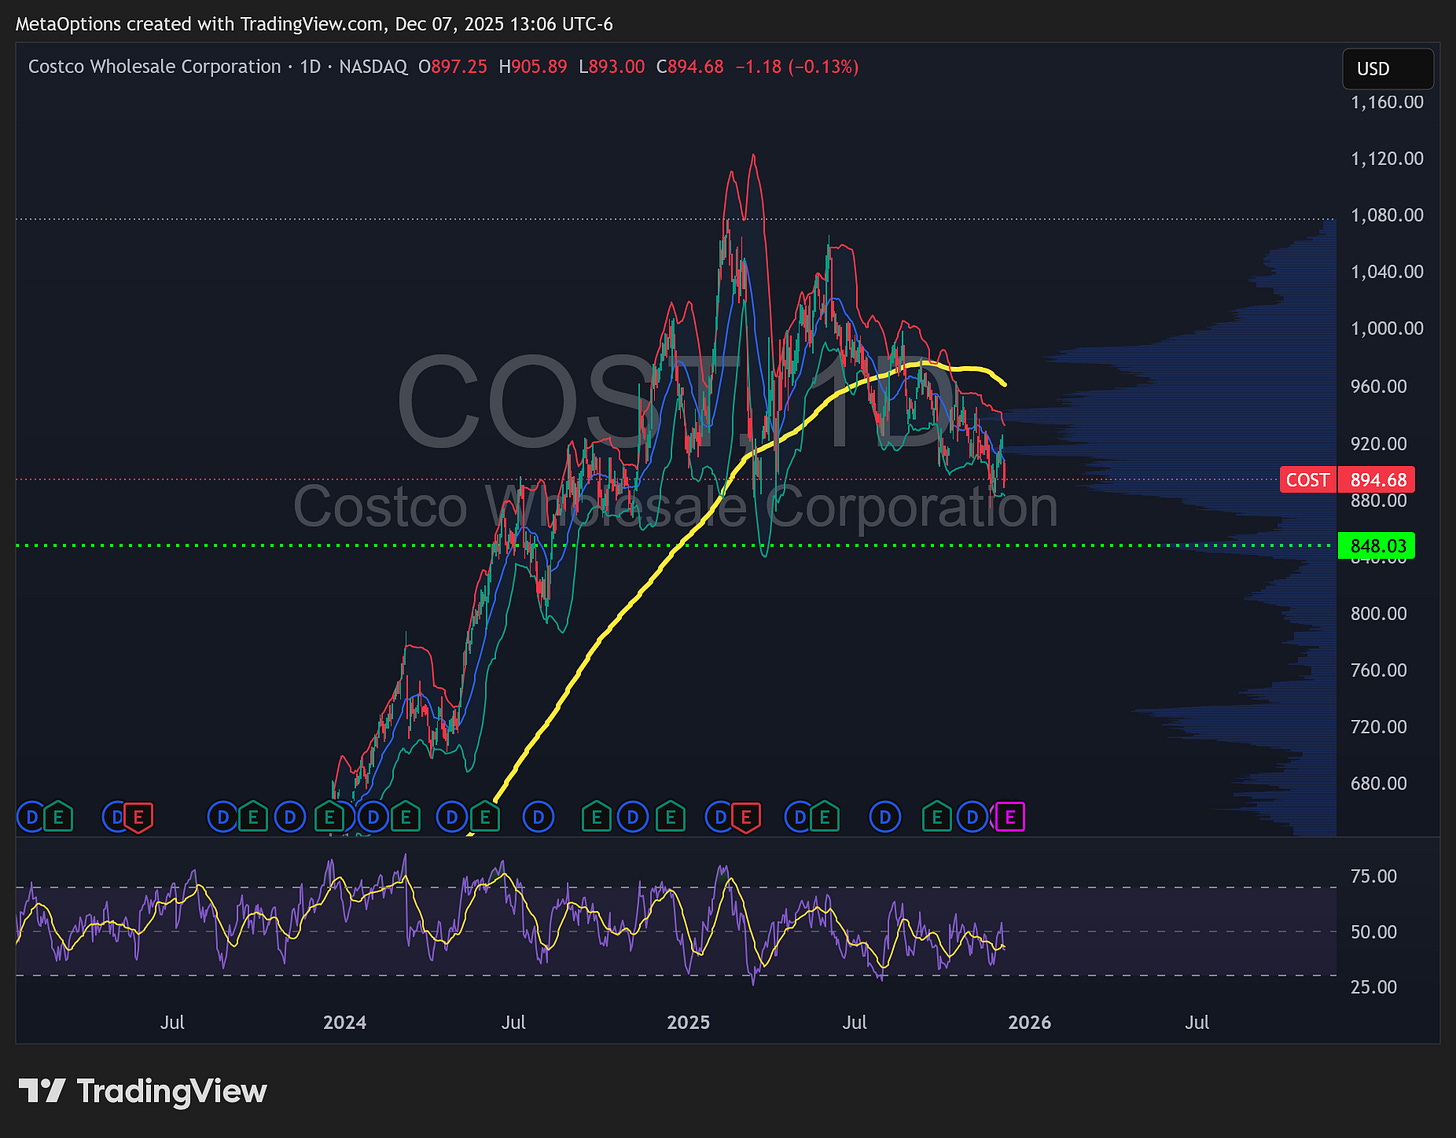Click the −0.13% change value

(x=824, y=66)
